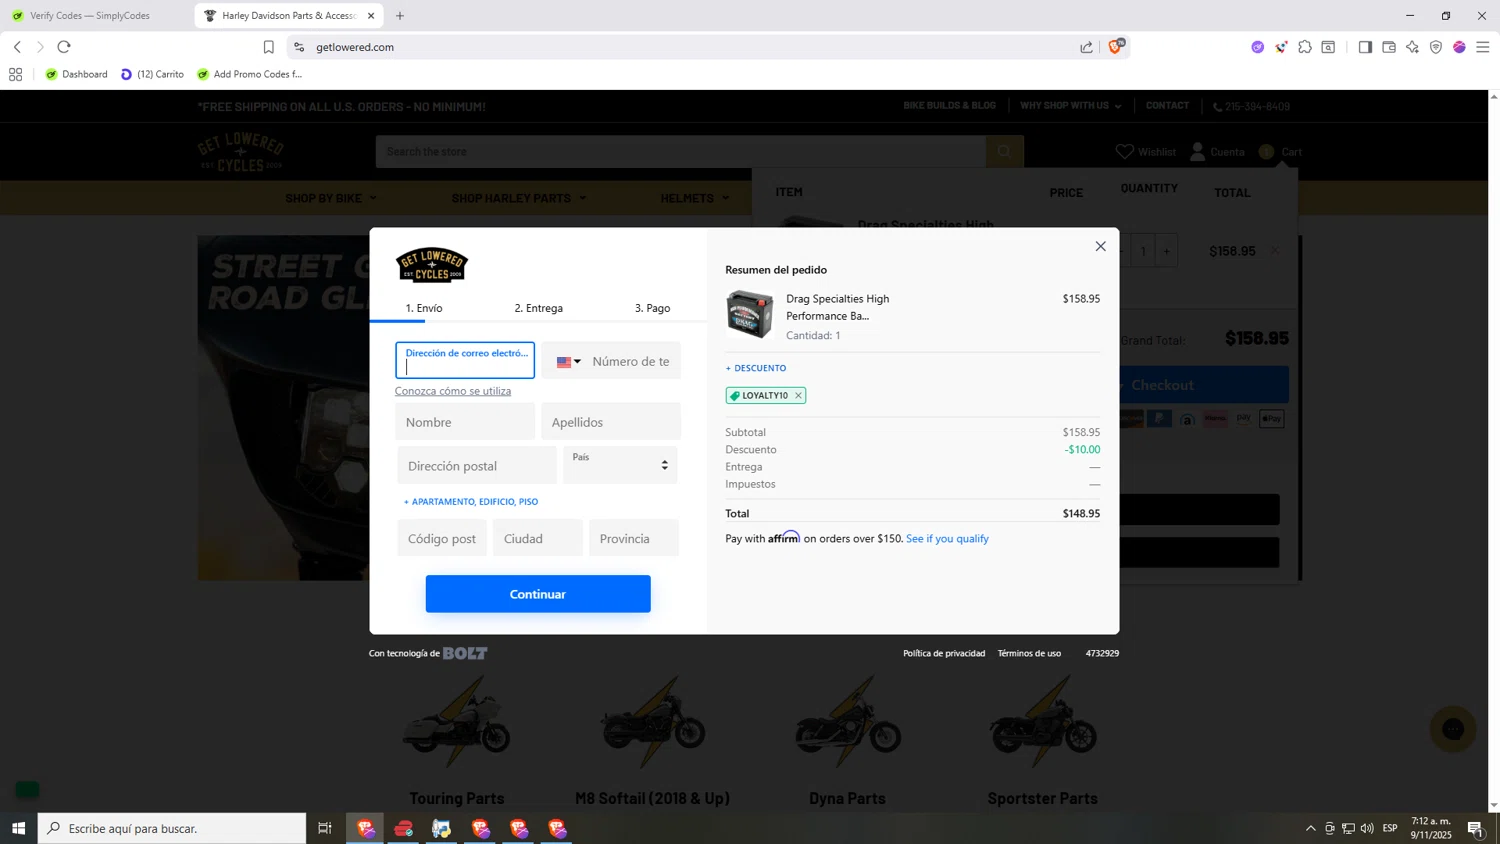Open the País dropdown

[x=620, y=465]
